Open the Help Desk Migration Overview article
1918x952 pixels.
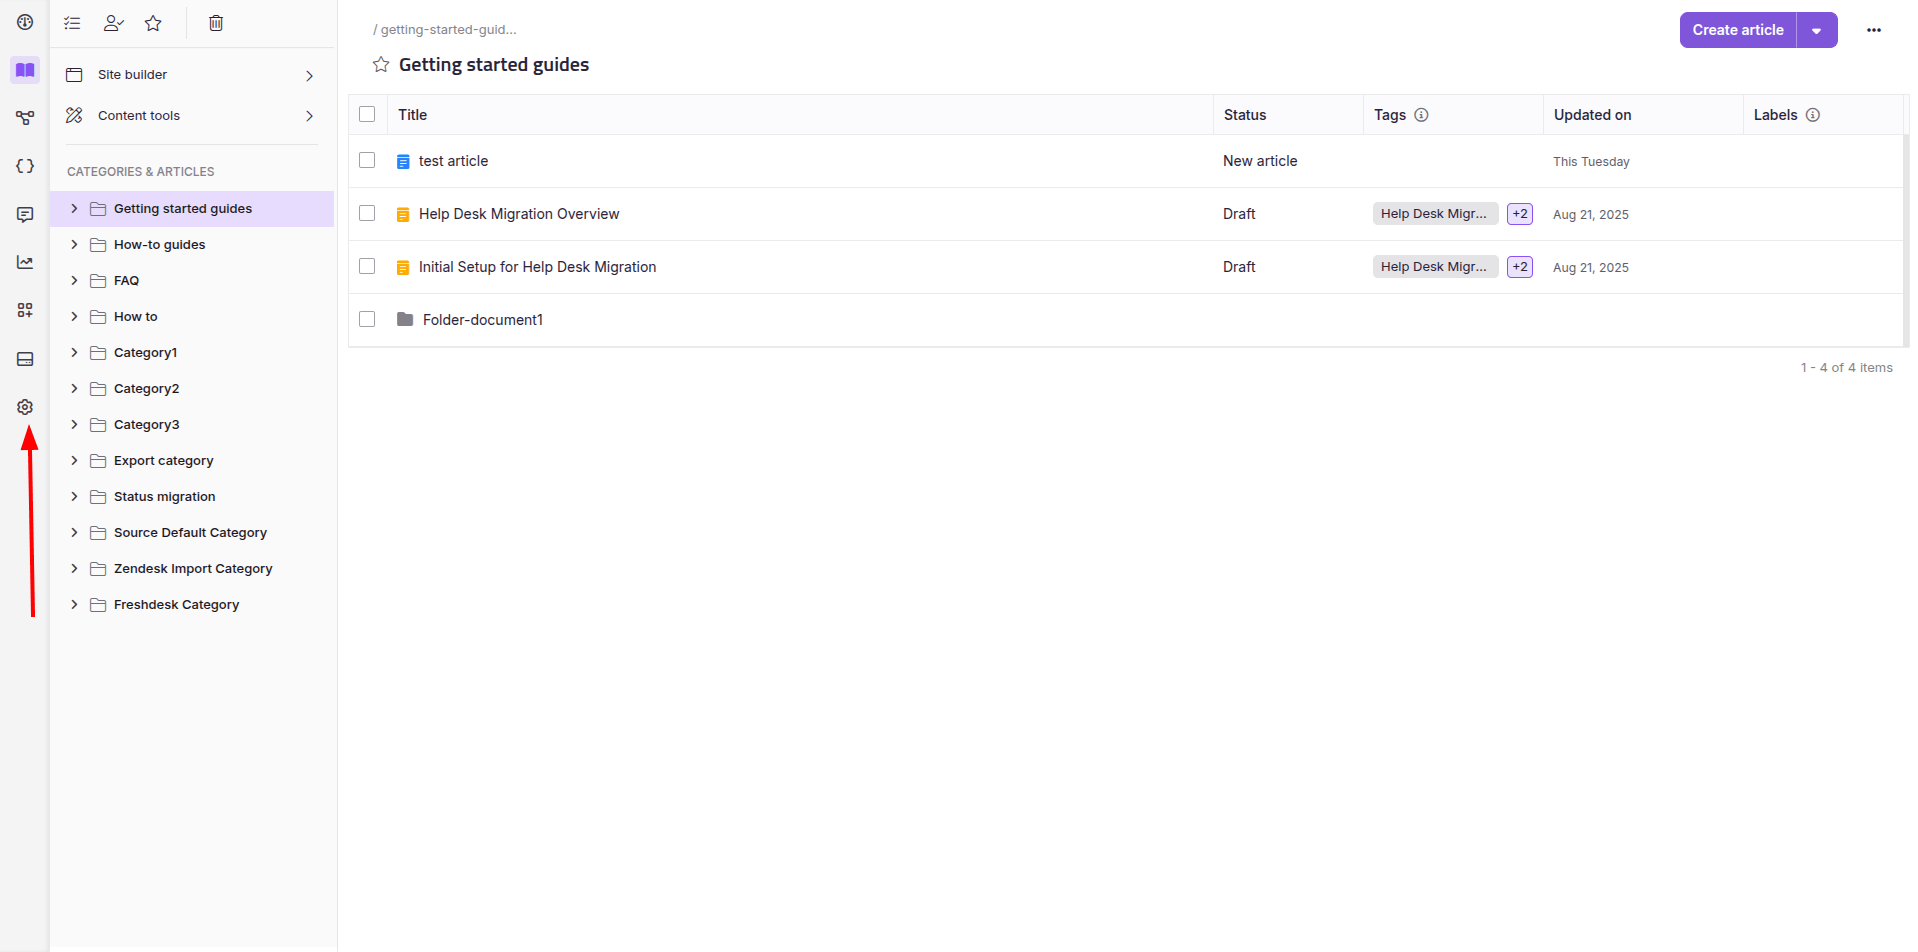coord(519,214)
